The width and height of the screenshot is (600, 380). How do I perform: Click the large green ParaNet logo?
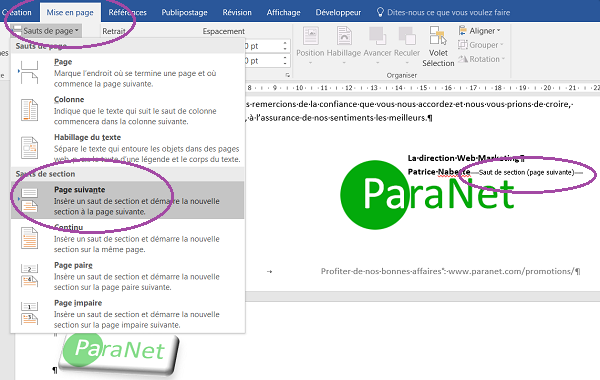click(x=427, y=195)
